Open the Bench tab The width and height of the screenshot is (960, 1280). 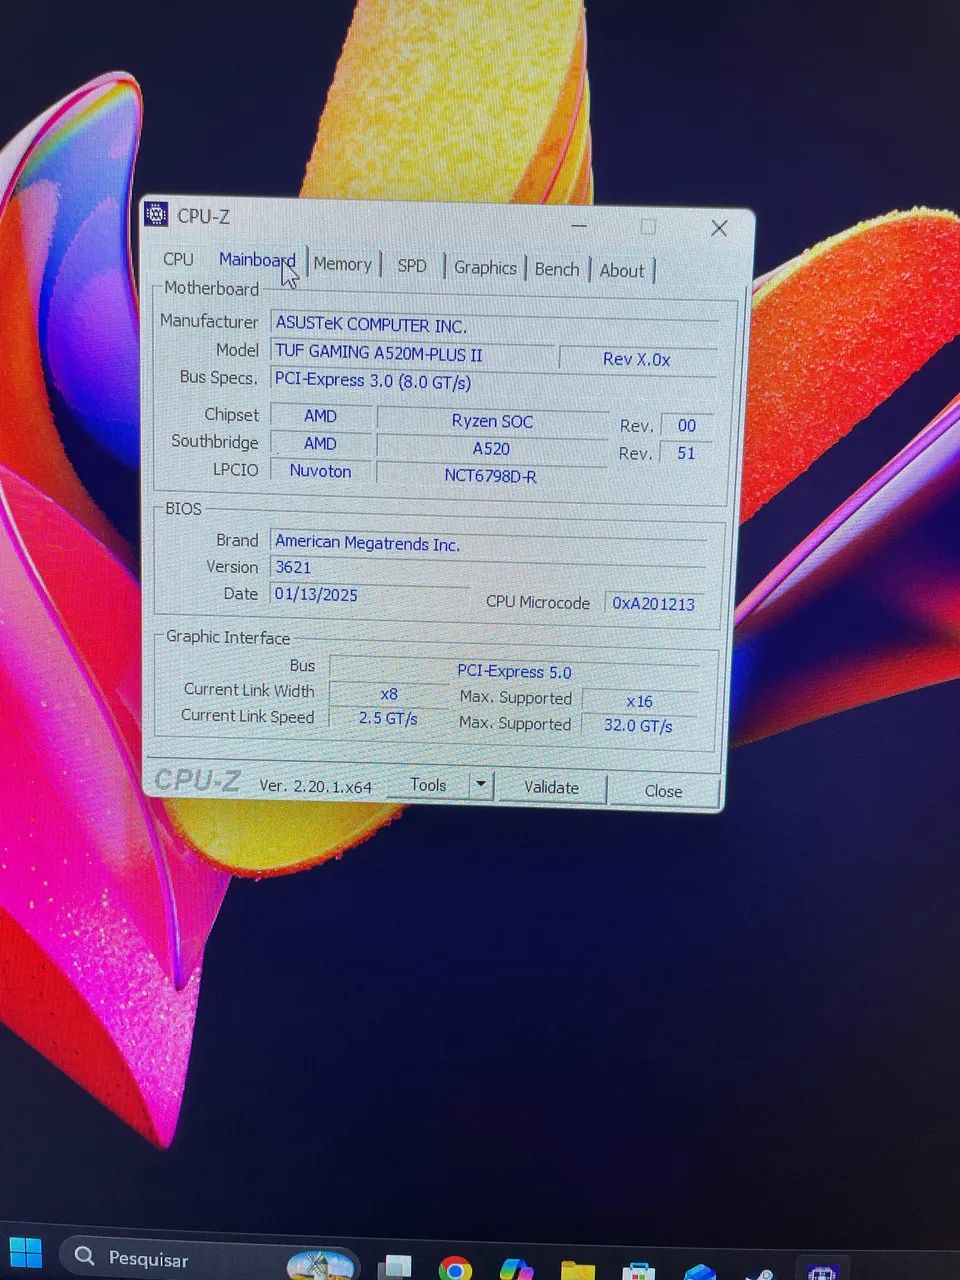point(557,269)
